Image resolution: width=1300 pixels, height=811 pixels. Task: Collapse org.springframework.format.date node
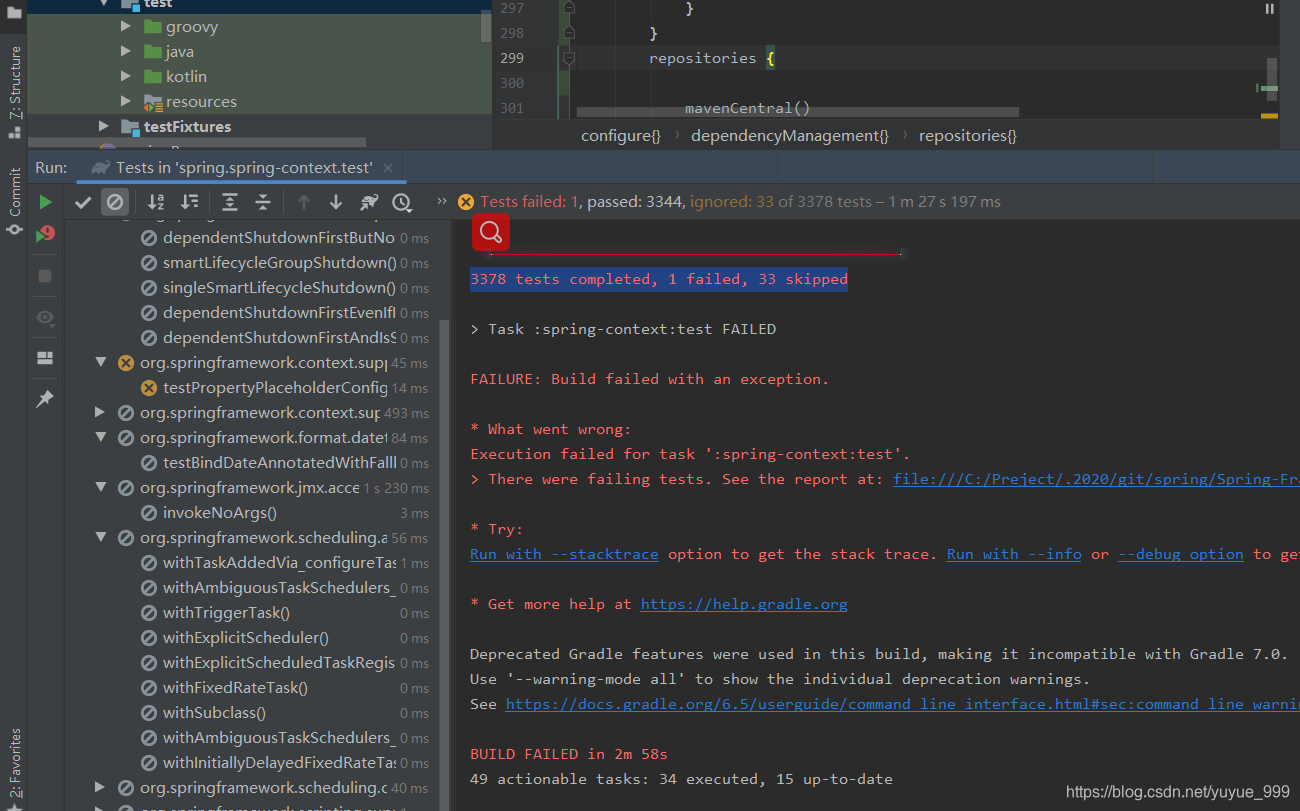101,438
